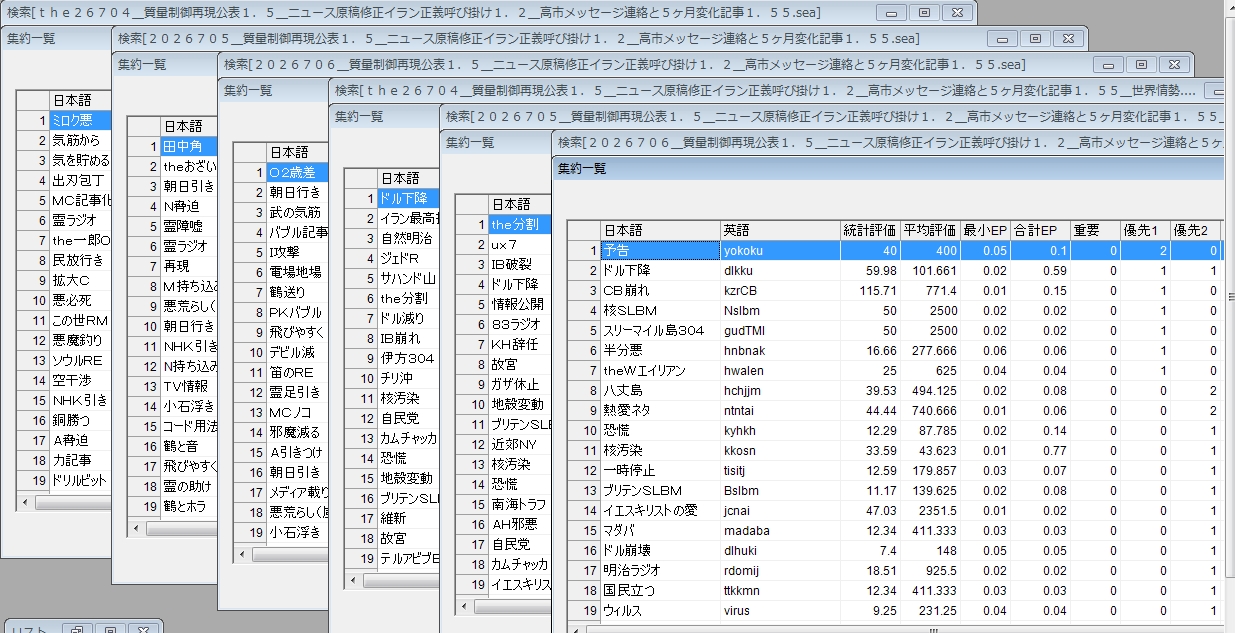
Task: Select 霊障嘘 in the second window
Action: tap(189, 226)
